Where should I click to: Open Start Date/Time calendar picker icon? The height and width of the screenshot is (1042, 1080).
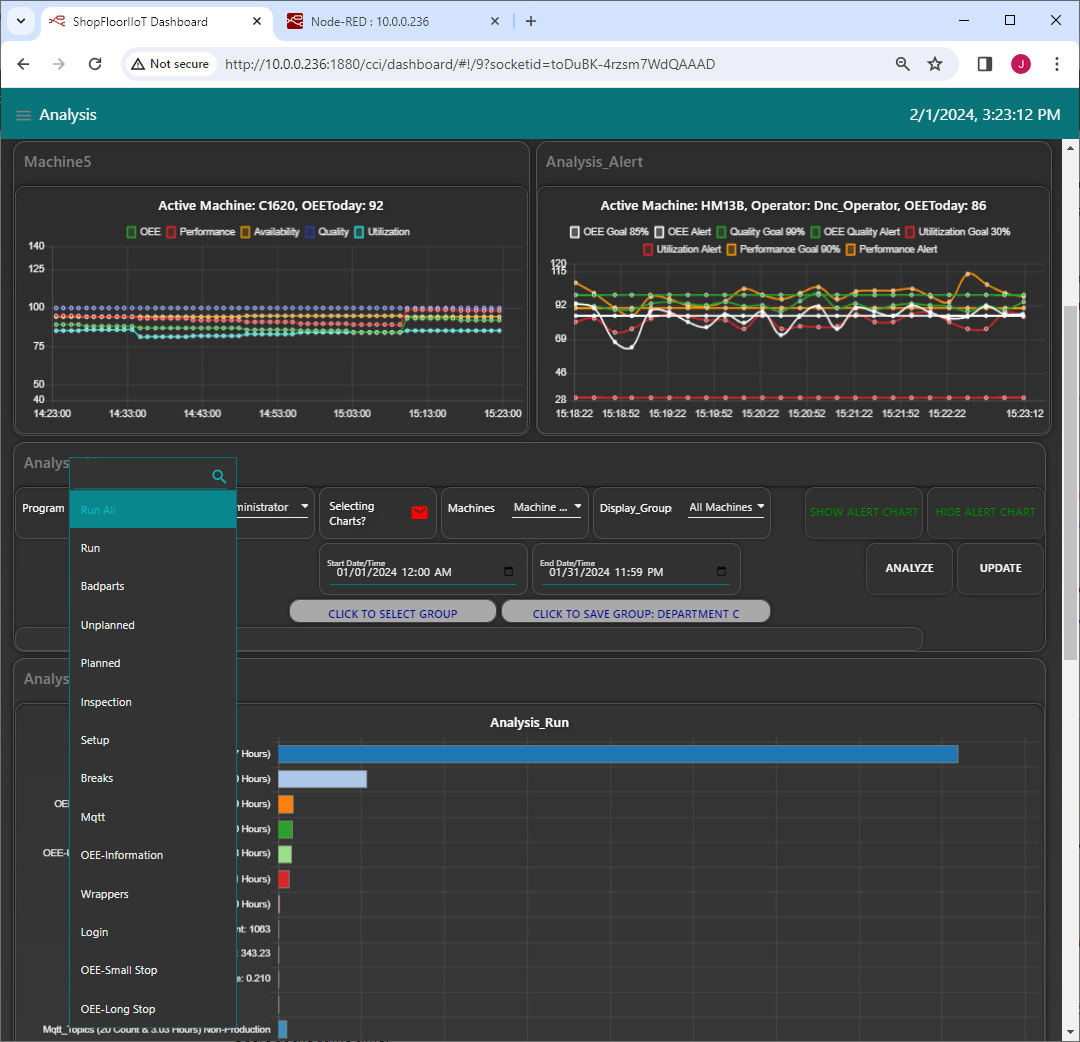coord(508,572)
